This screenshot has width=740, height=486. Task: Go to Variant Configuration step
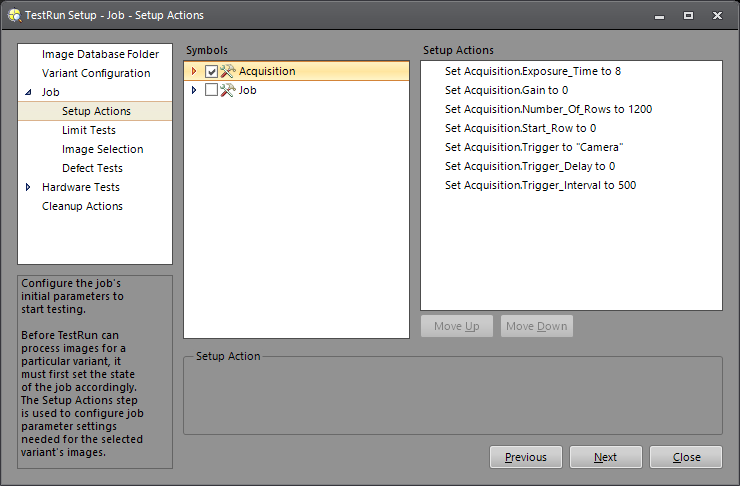96,73
